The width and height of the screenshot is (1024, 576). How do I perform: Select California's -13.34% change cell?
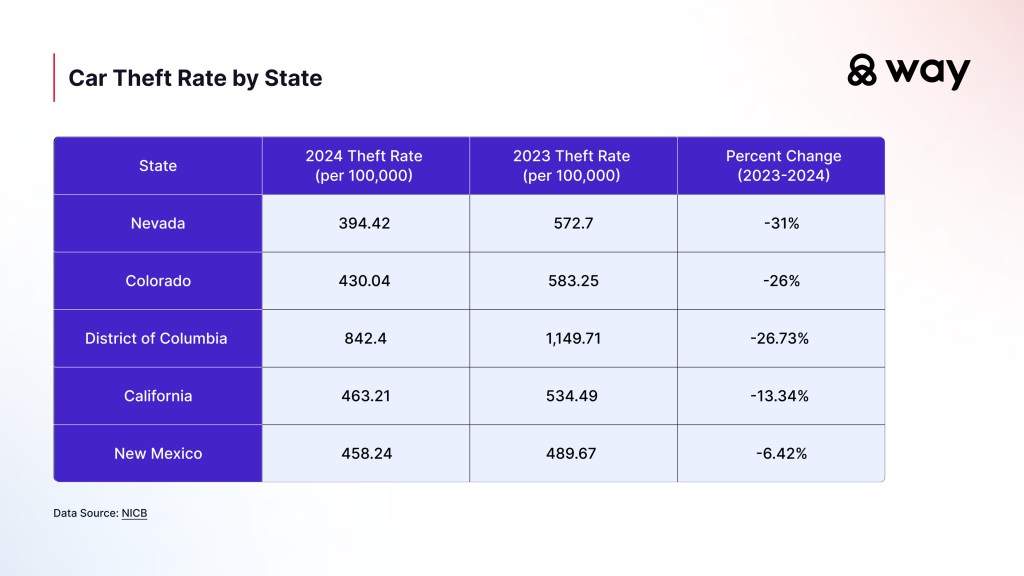(x=782, y=396)
